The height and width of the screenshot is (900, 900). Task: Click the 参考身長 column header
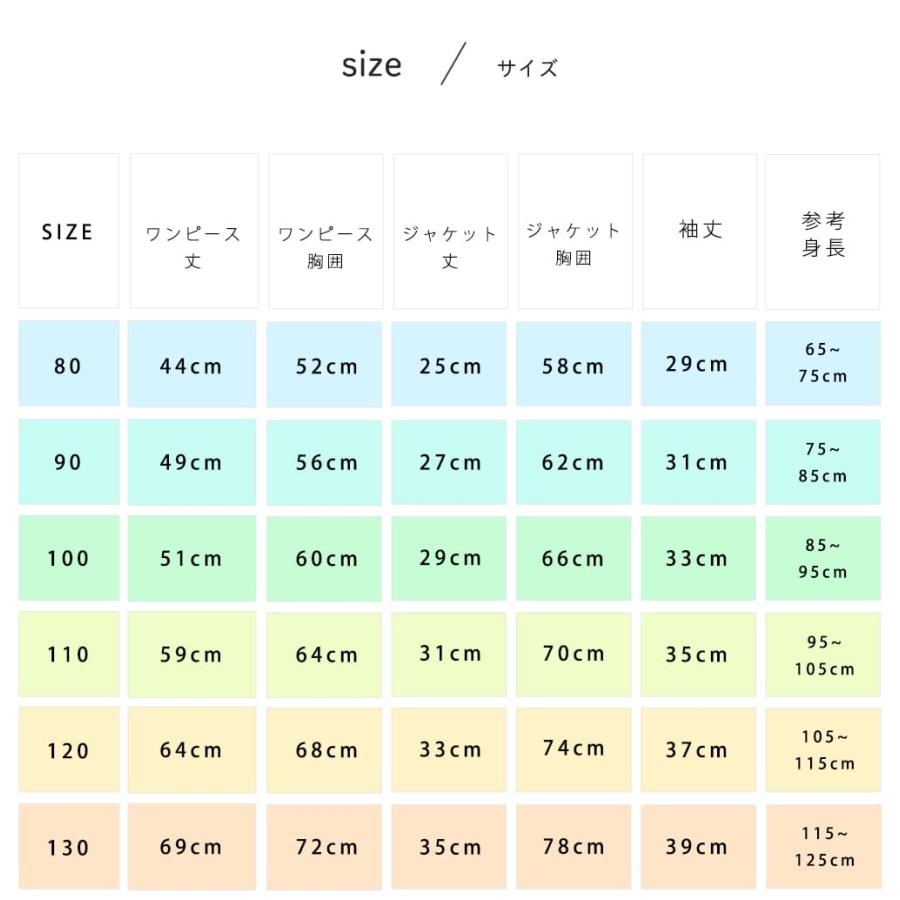point(823,231)
